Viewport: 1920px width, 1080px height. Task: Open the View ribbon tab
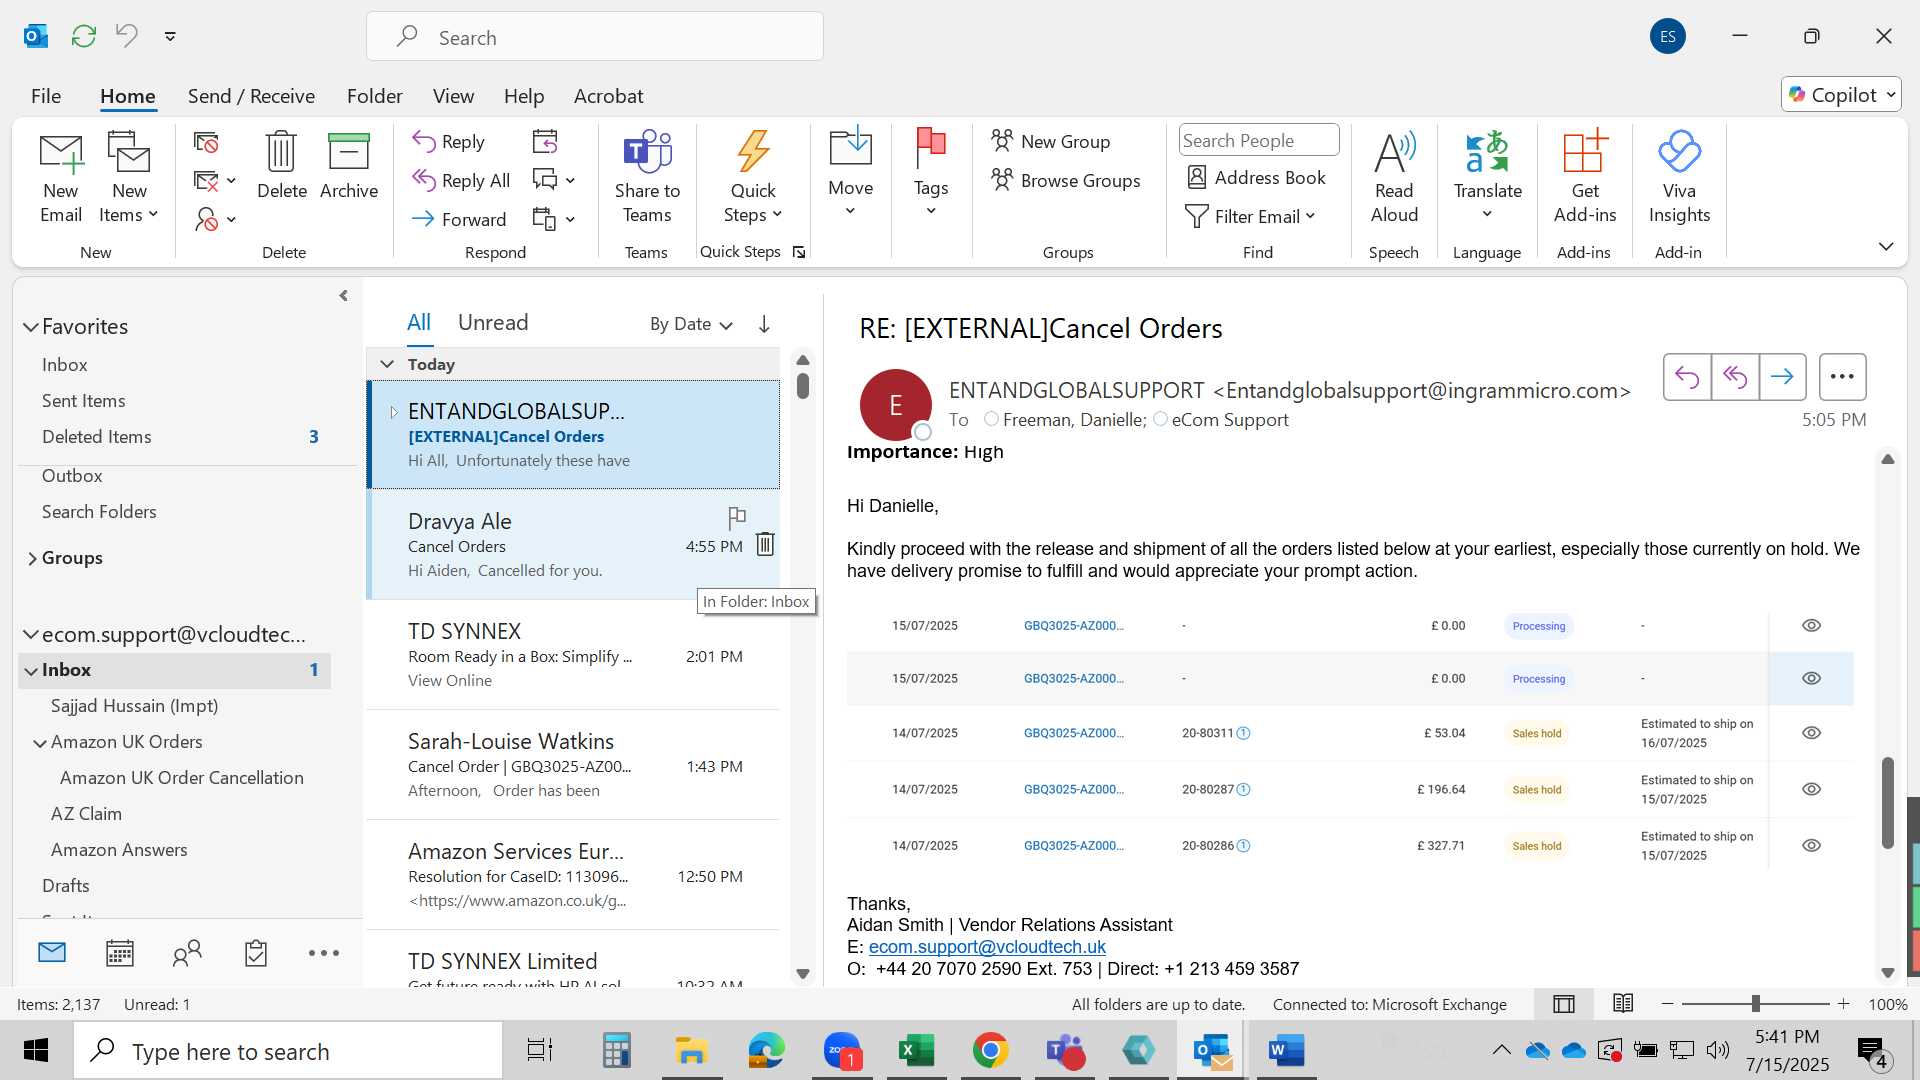click(453, 96)
